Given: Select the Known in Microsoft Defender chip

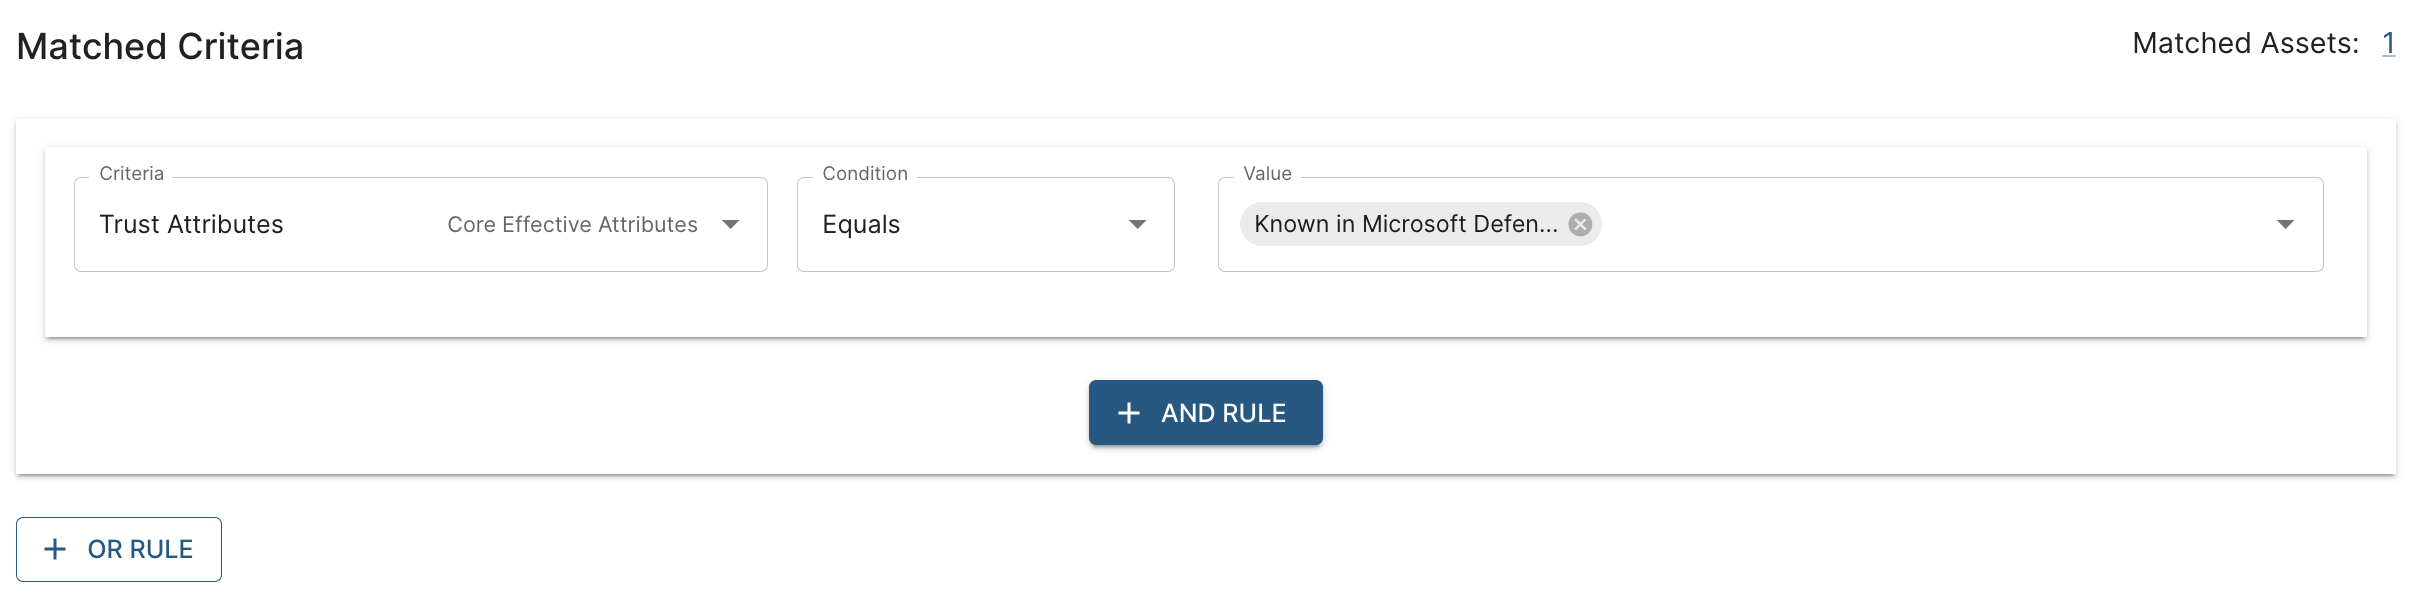Looking at the screenshot, I should click(1405, 224).
